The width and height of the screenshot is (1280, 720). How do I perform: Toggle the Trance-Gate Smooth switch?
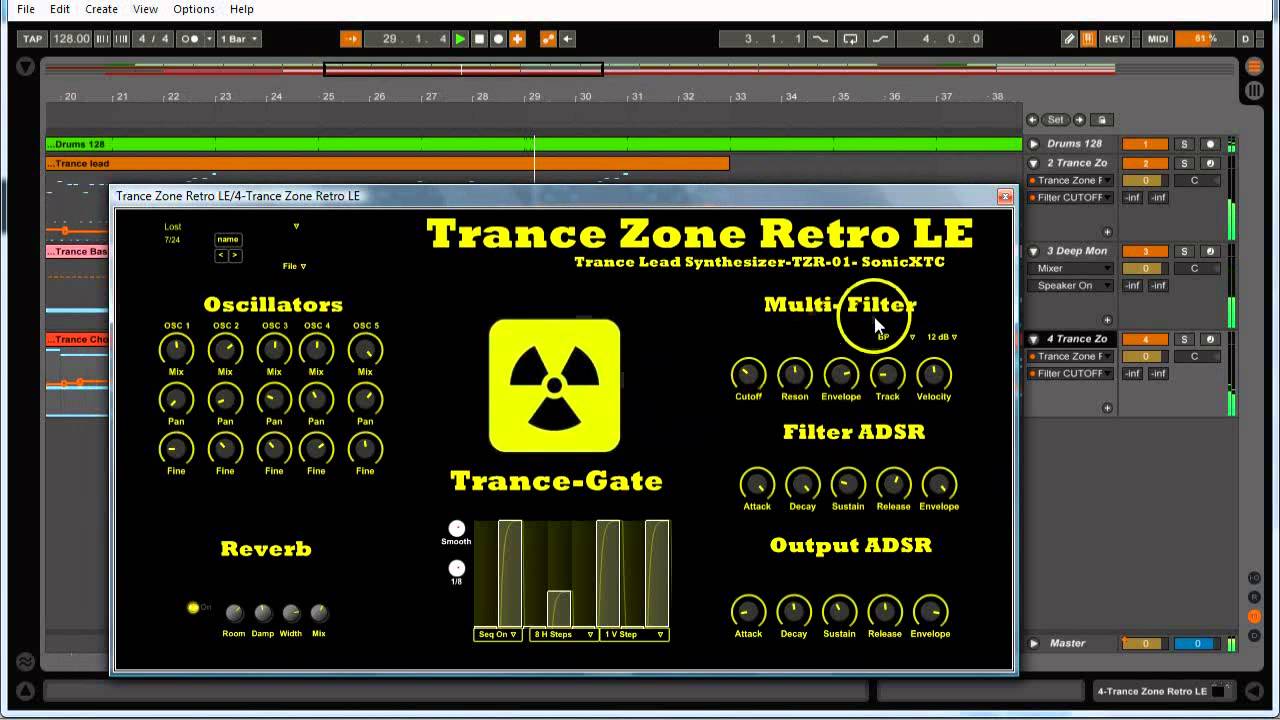click(457, 528)
